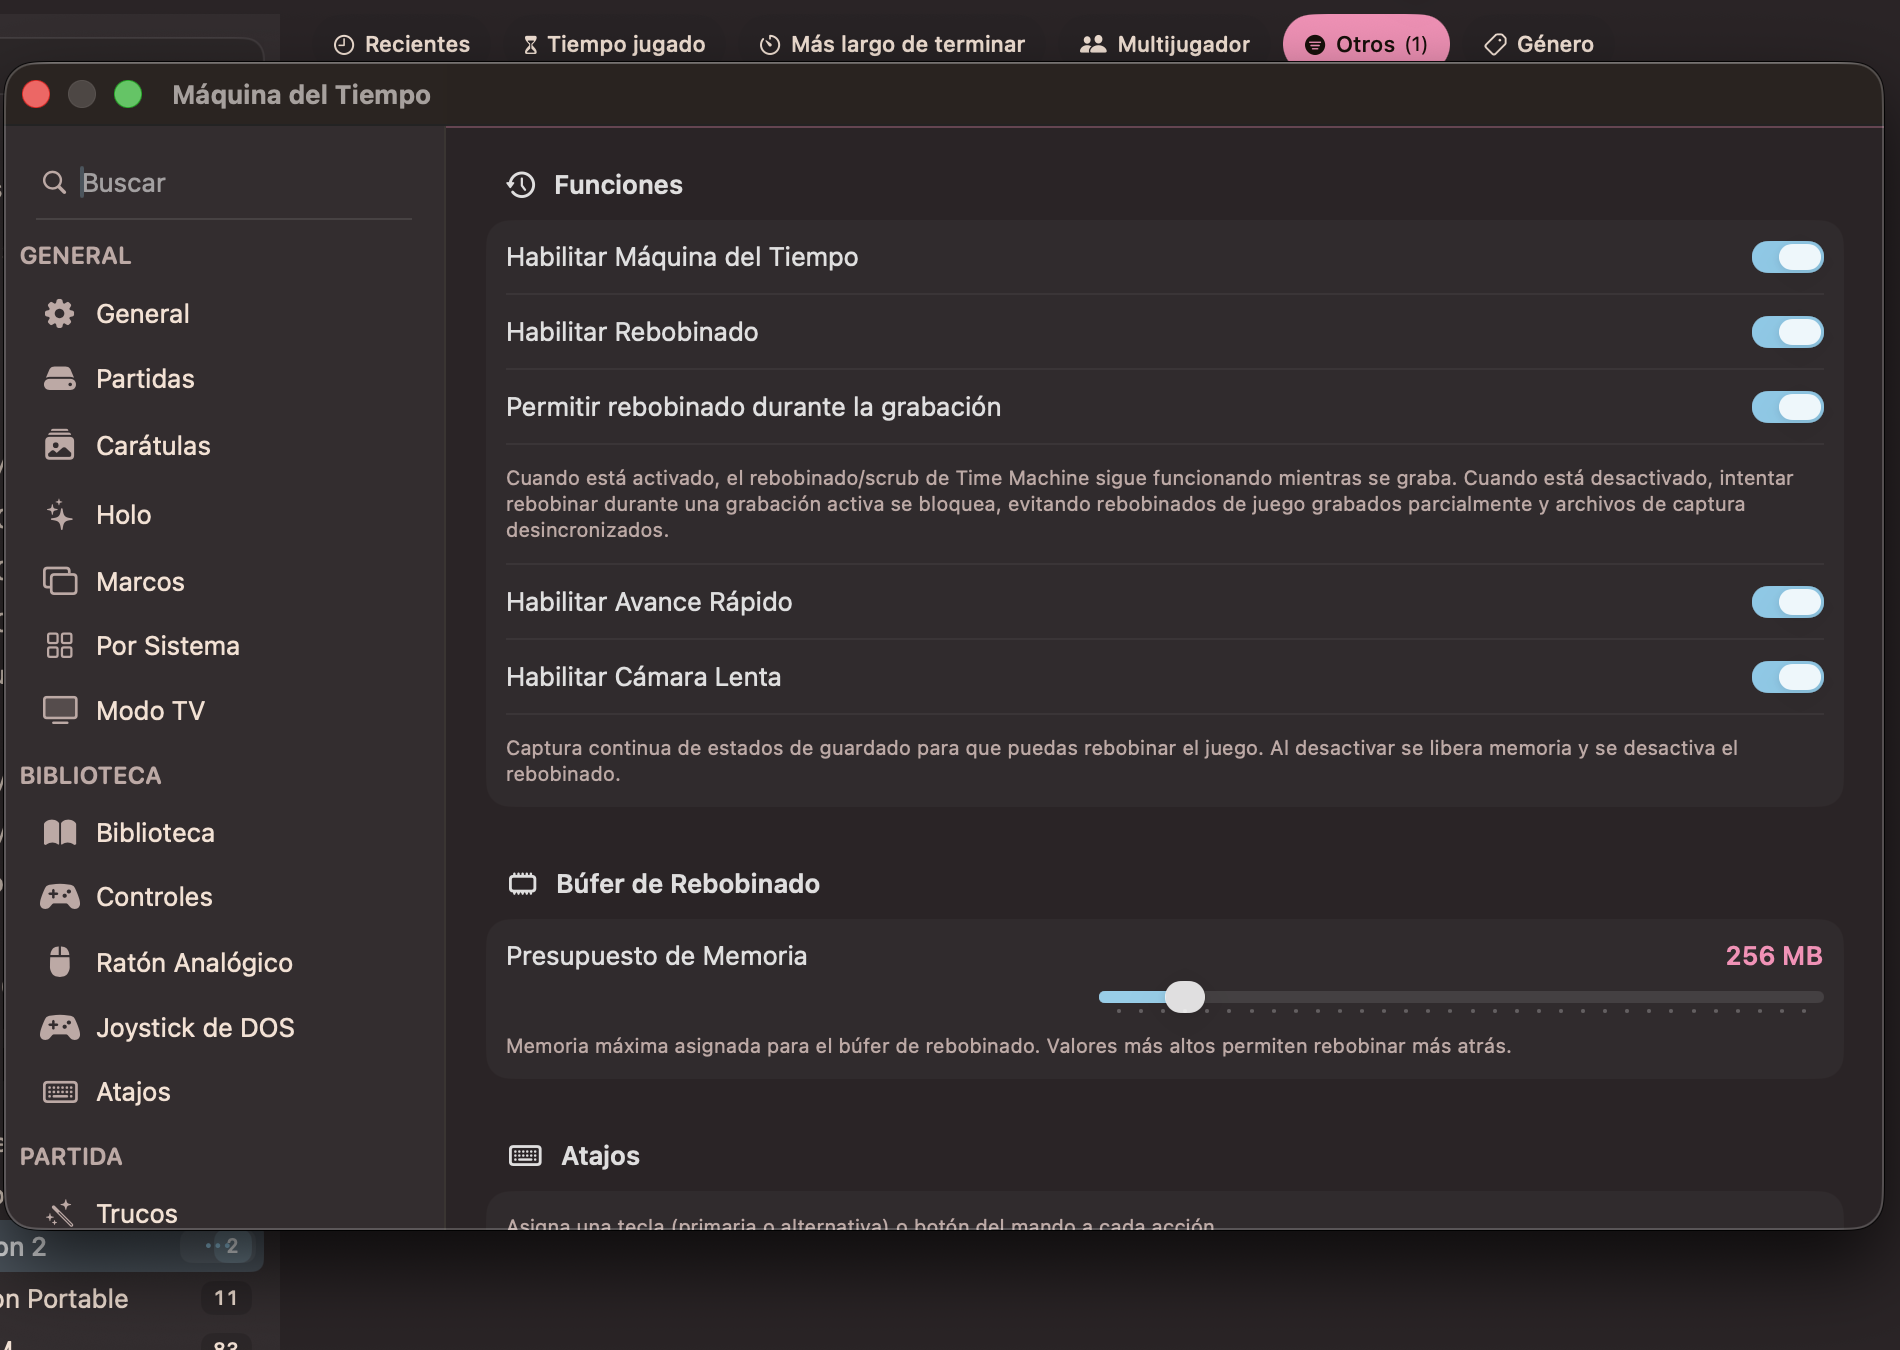
Task: Turn off Habilitar Avance Rápido
Action: point(1787,602)
